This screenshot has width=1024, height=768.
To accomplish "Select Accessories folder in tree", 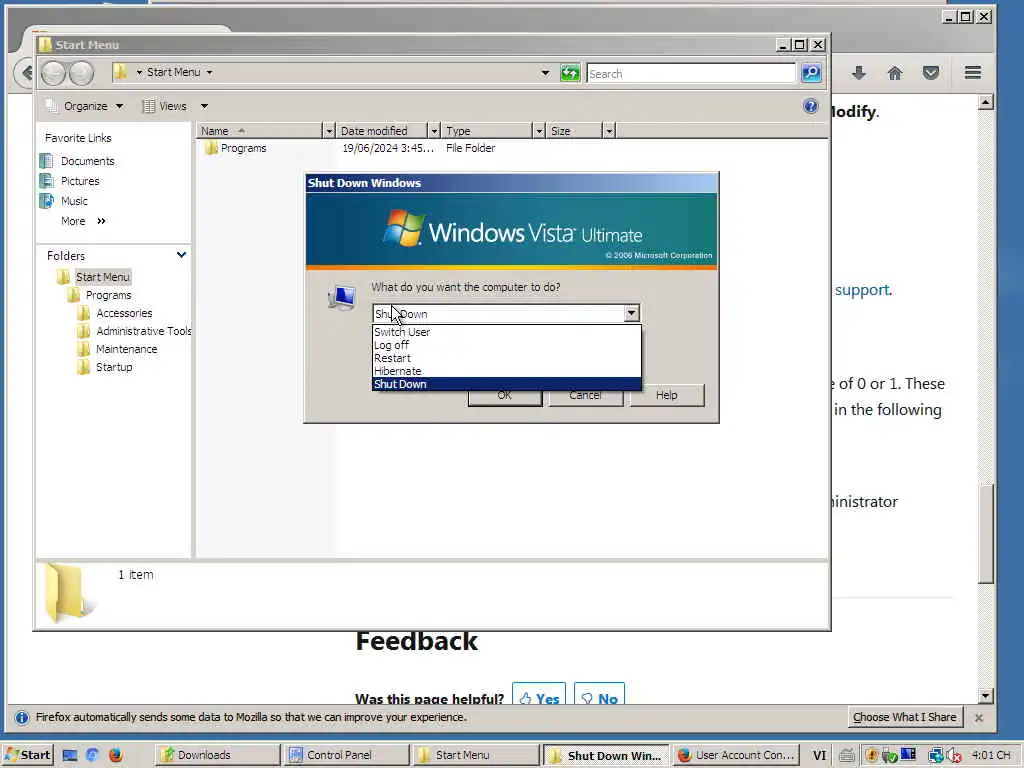I will pos(124,313).
